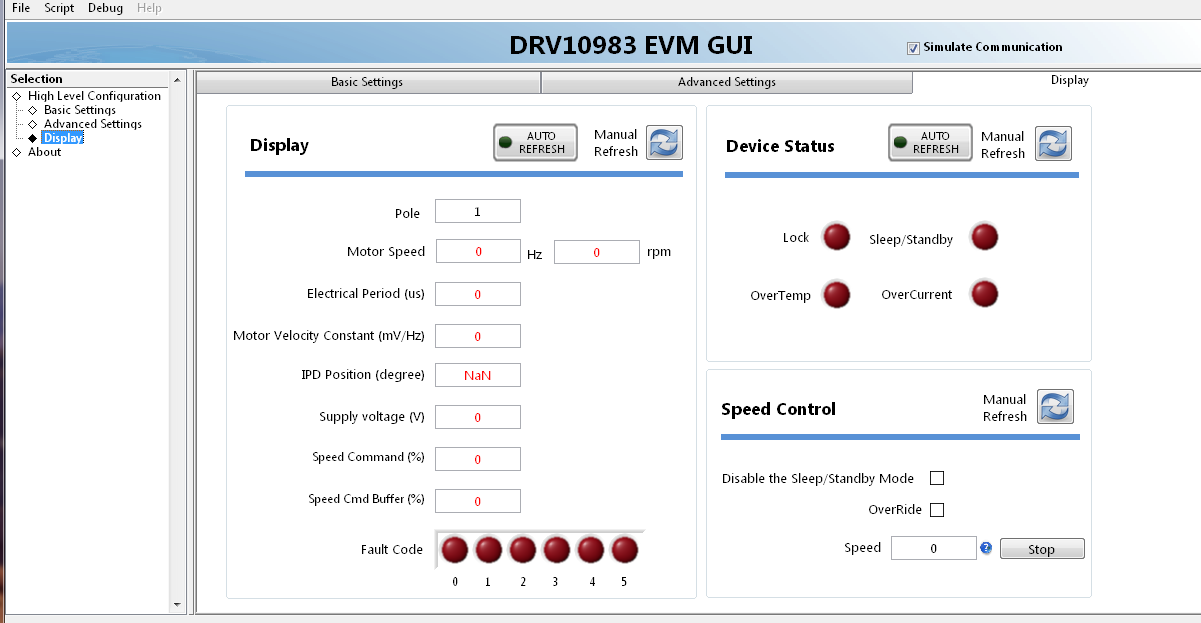Click the Selection panel header
The width and height of the screenshot is (1201, 623).
(x=89, y=79)
